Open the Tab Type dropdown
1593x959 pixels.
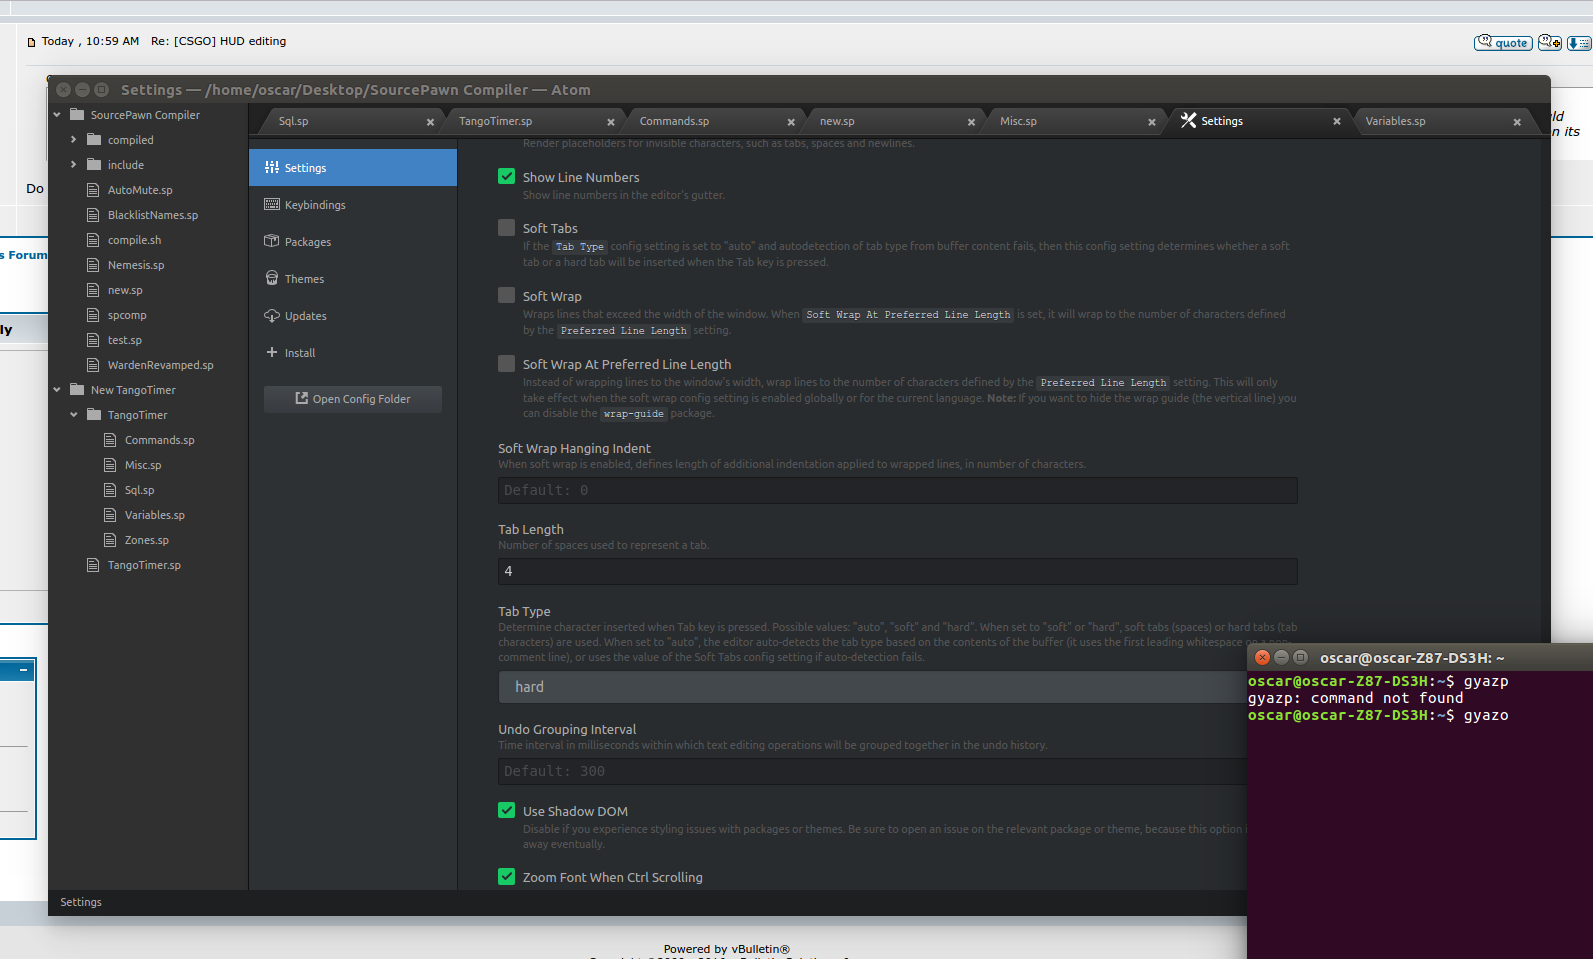click(872, 687)
